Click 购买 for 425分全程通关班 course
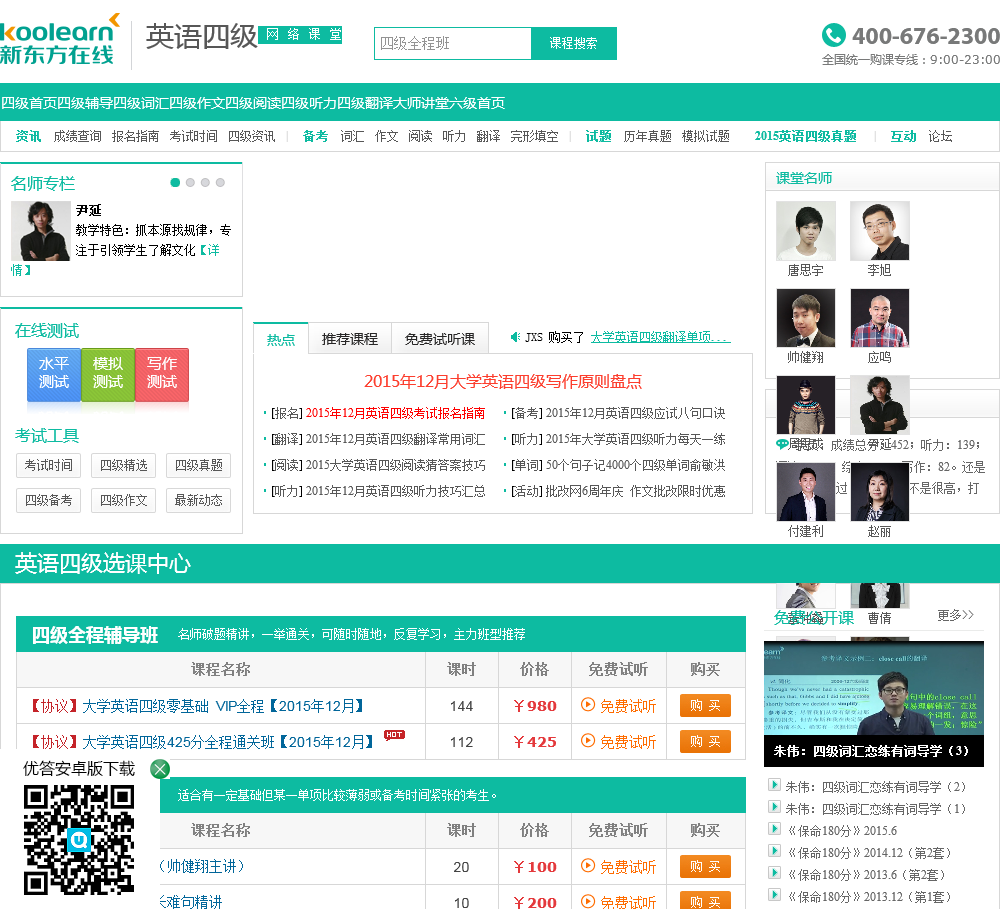 (705, 741)
